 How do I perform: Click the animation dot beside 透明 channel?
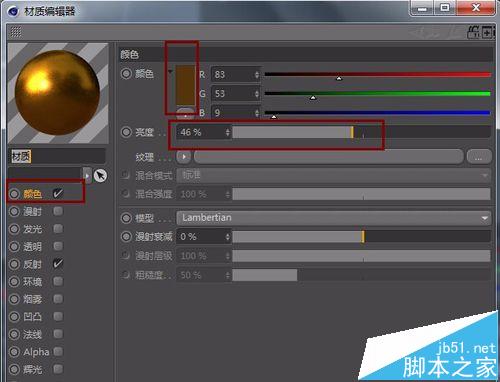coord(14,247)
